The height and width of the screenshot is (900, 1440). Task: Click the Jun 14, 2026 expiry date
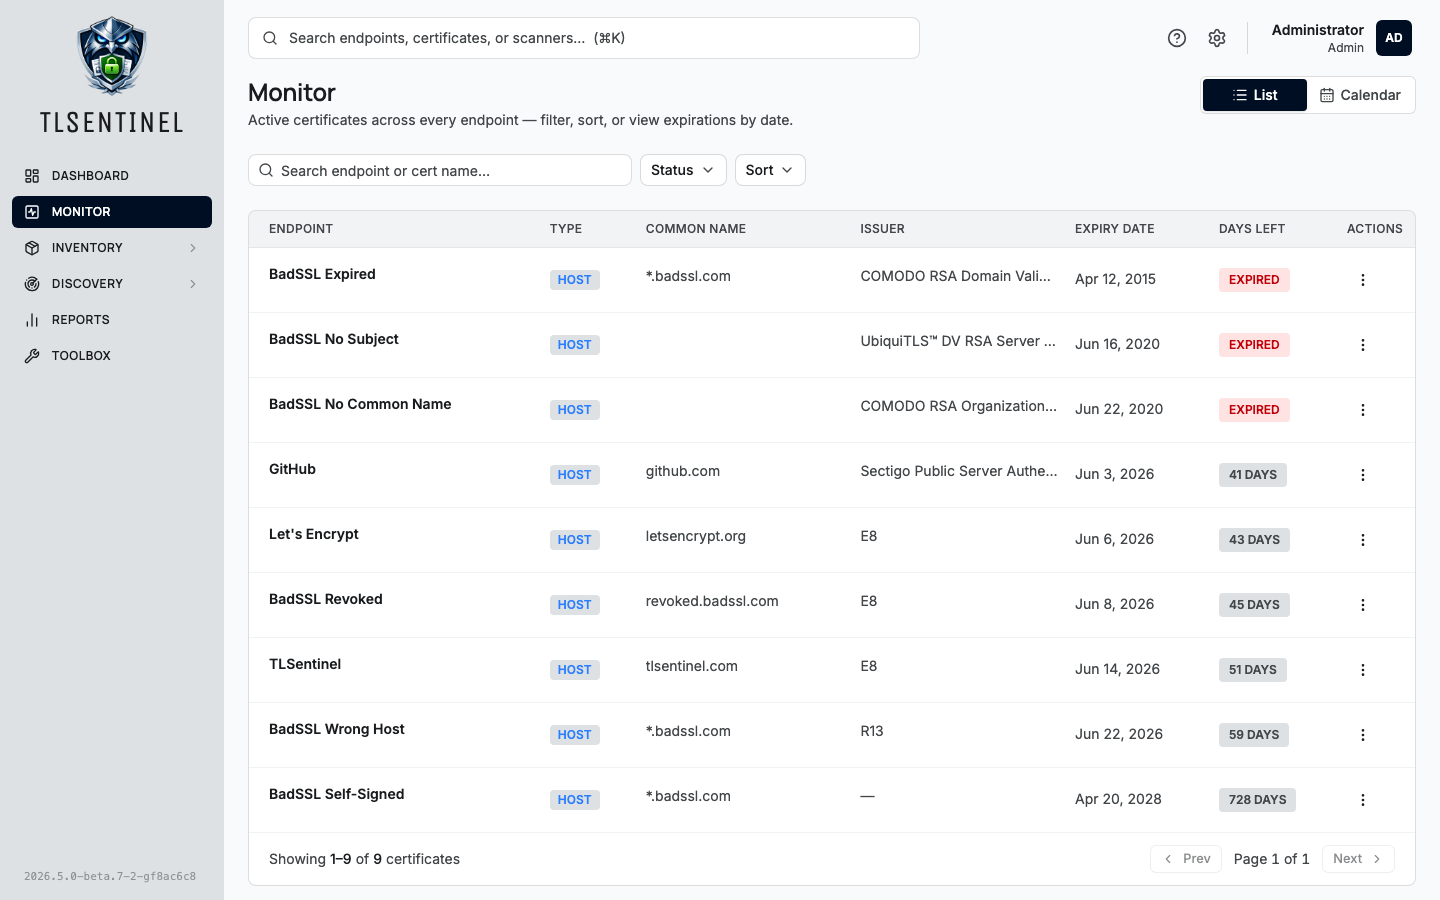(1117, 669)
